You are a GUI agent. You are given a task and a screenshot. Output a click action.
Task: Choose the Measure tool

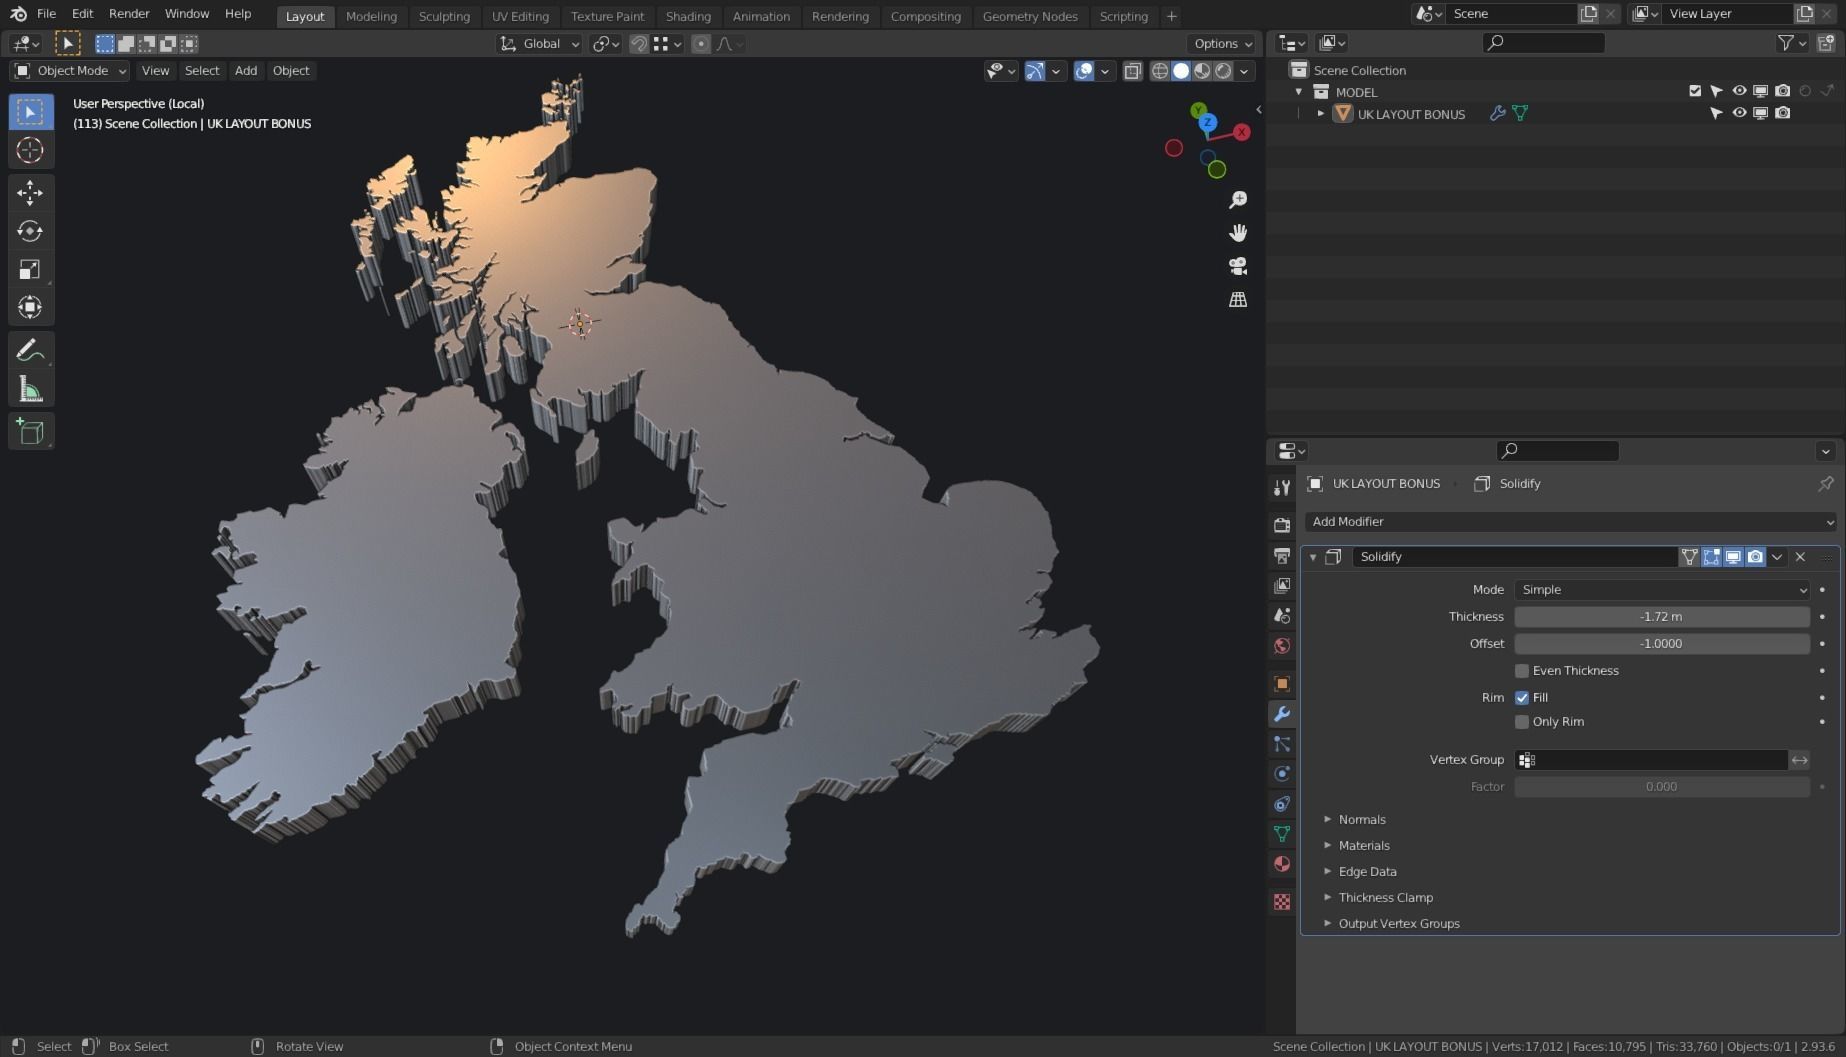[30, 389]
